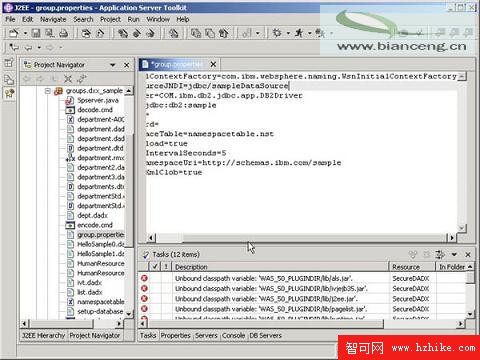The height and width of the screenshot is (360, 480).
Task: Switch to the J2EE Hierarchy tab
Action: coord(43,336)
